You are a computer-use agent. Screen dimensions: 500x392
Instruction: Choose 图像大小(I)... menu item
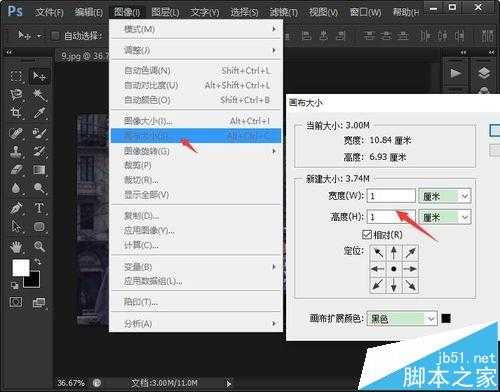click(x=196, y=121)
